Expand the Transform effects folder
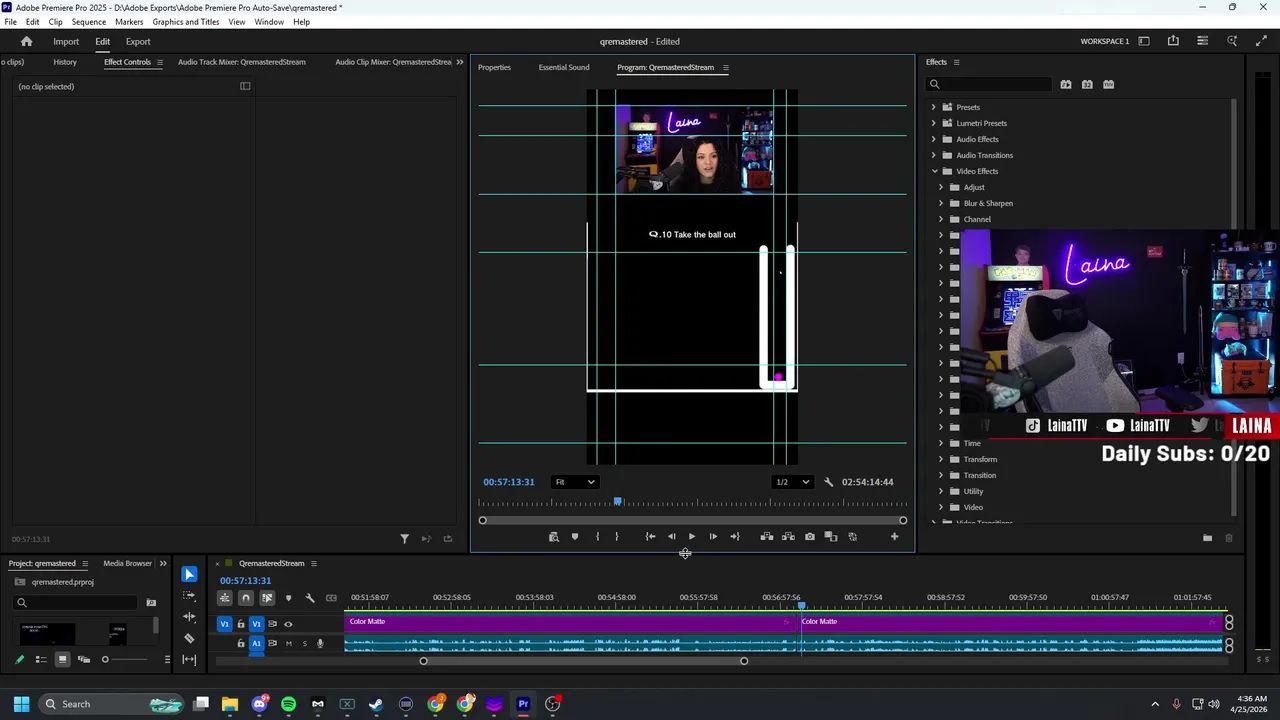The height and width of the screenshot is (720, 1280). (941, 459)
